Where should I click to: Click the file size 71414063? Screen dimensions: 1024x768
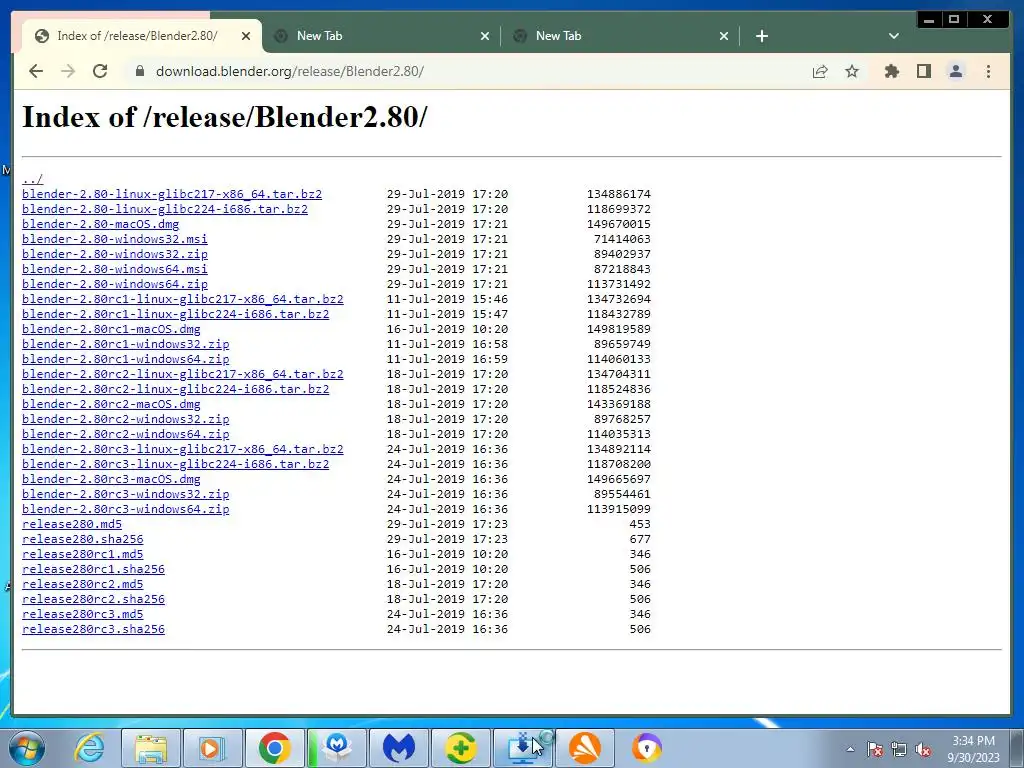[x=622, y=239]
